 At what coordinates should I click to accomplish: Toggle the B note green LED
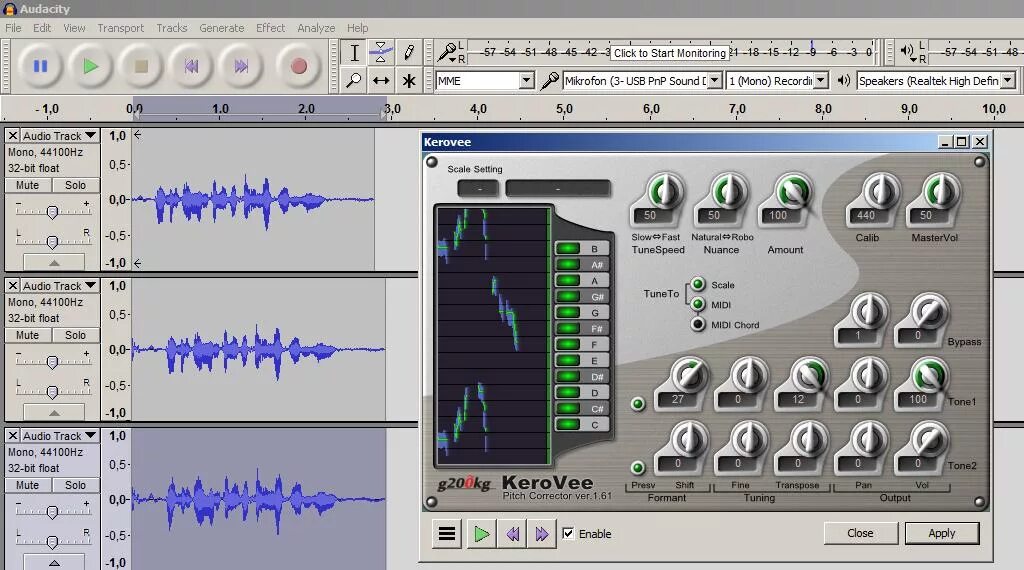pyautogui.click(x=568, y=248)
